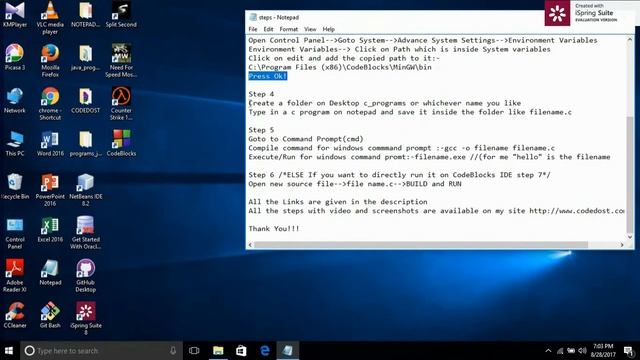Open NetBeans IDE 8.2 shortcut
640x360 pixels.
[x=85, y=189]
